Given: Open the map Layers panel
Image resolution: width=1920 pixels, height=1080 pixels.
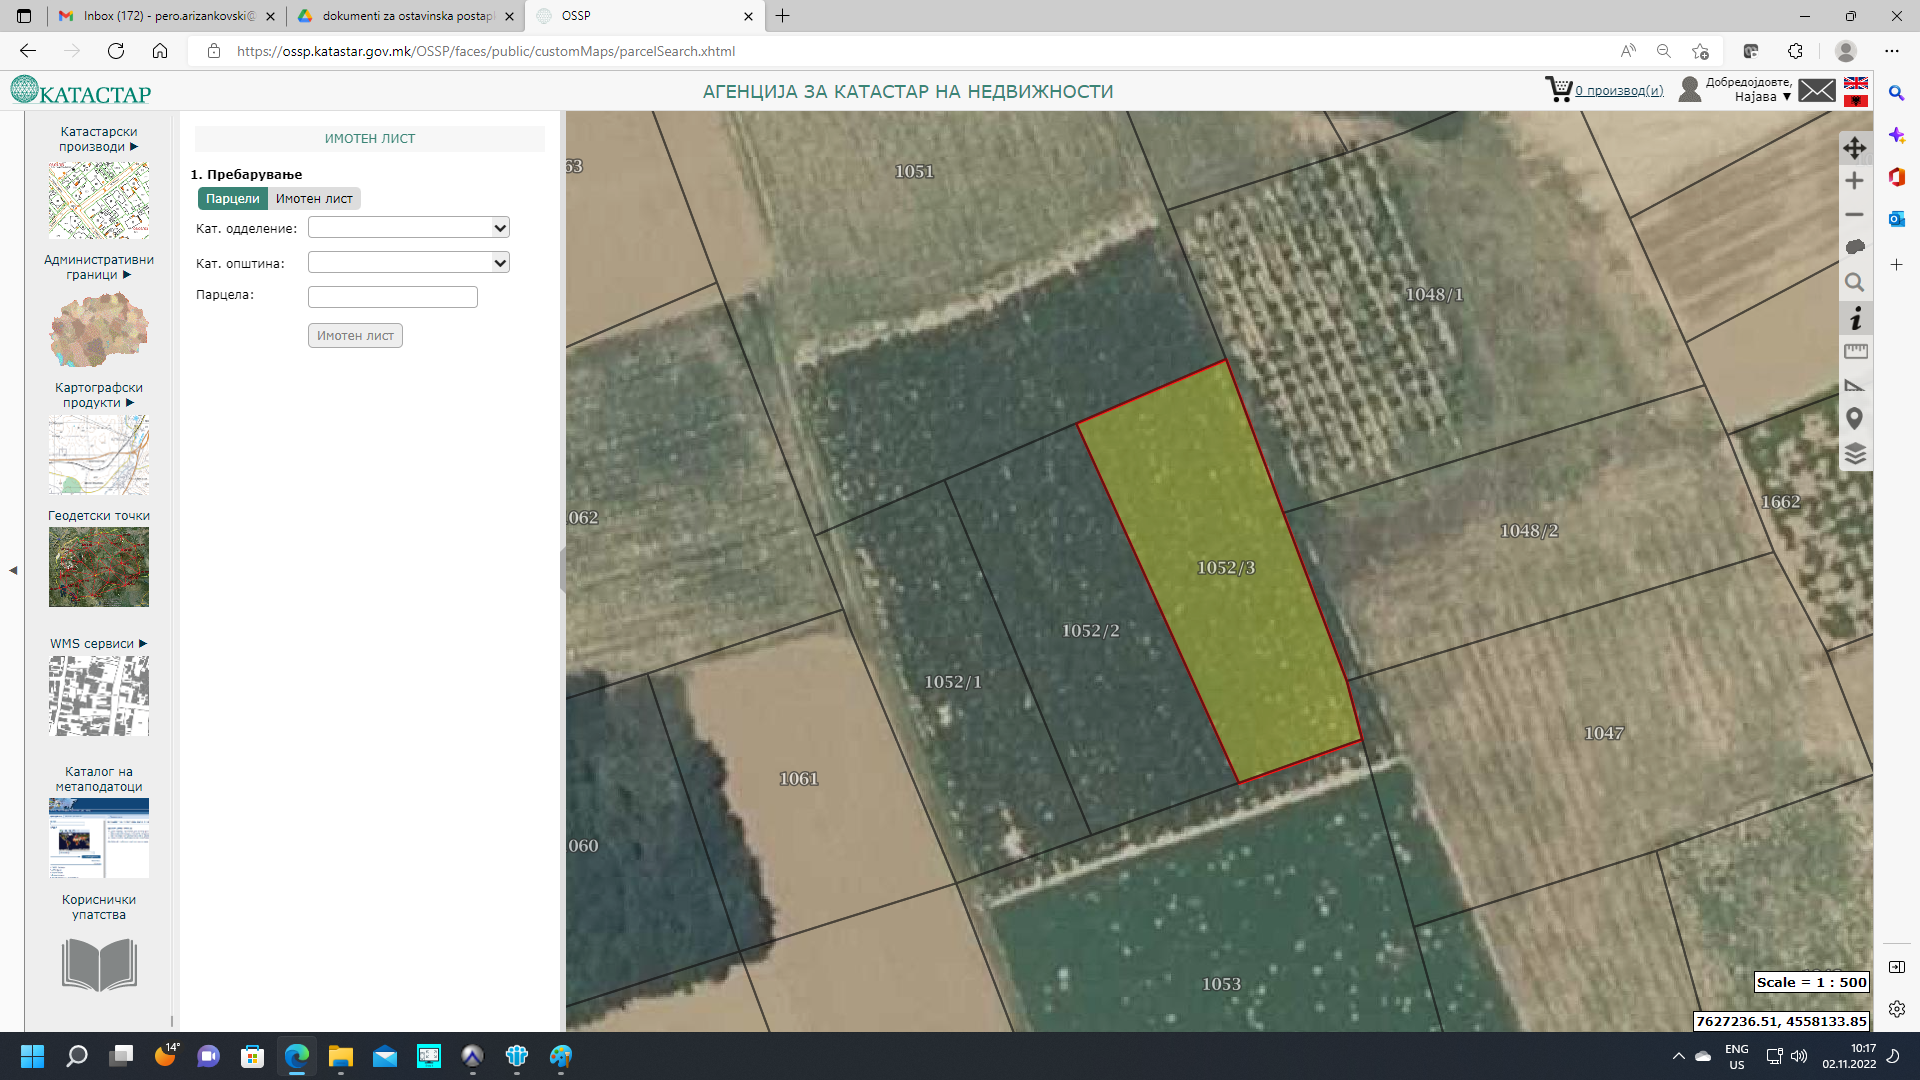Looking at the screenshot, I should [1856, 453].
